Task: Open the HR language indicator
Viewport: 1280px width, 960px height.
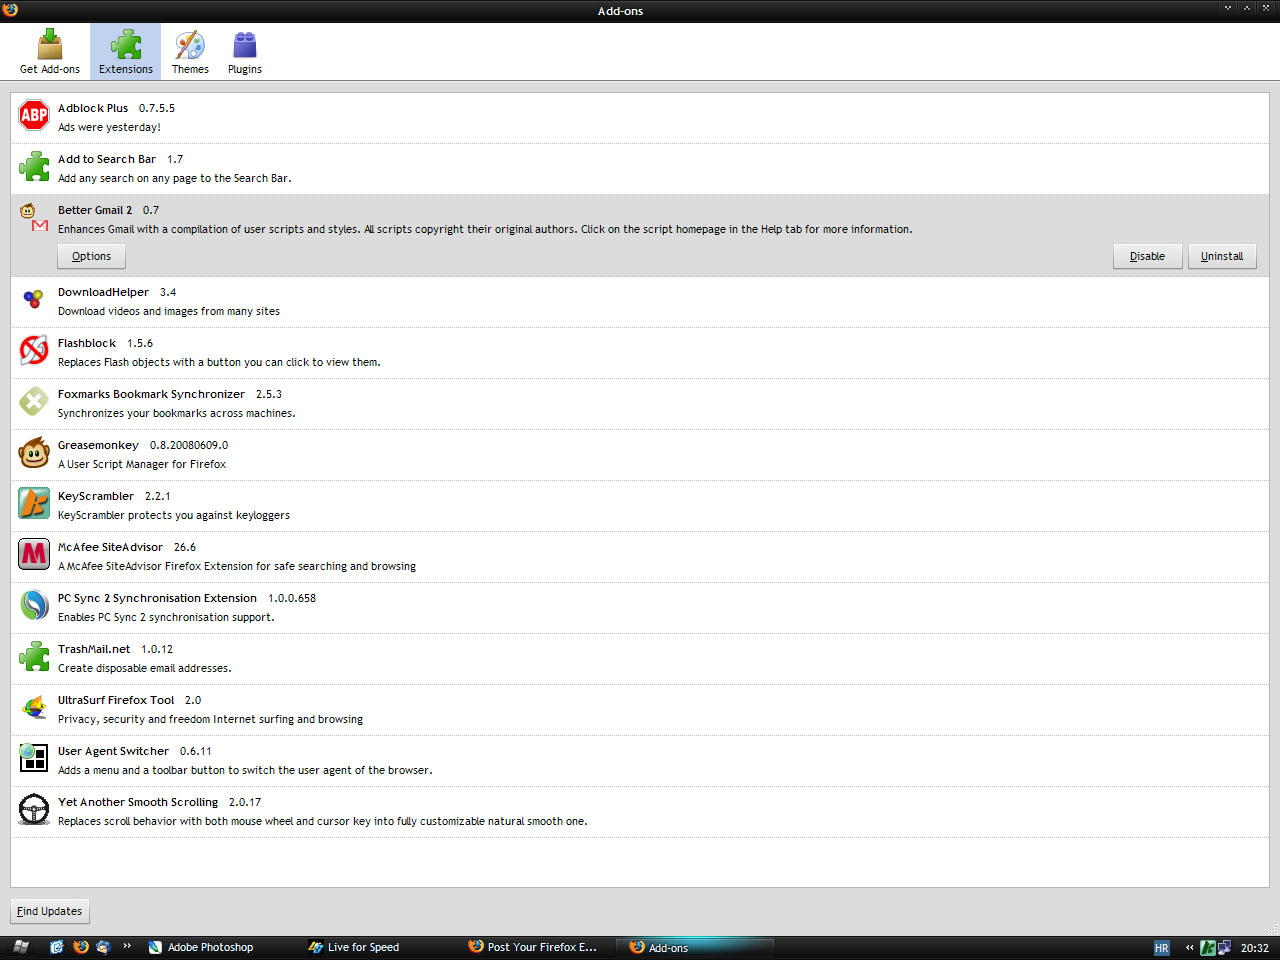Action: tap(1162, 948)
